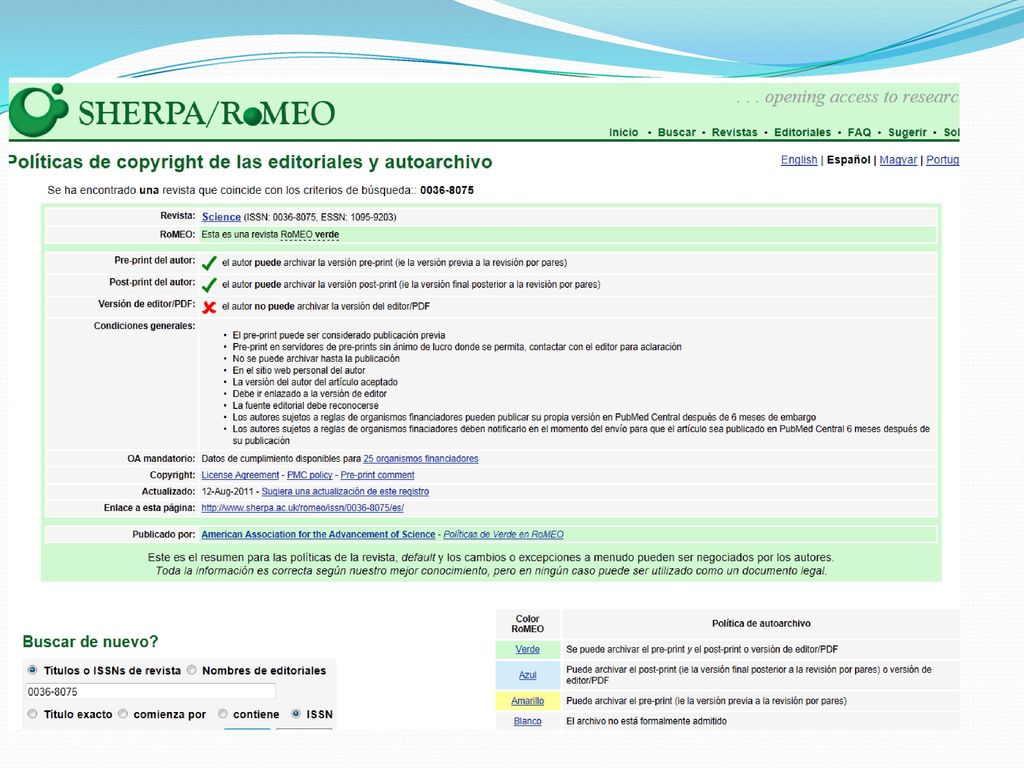1024x768 pixels.
Task: Open the License Agreement link
Action: (x=240, y=475)
